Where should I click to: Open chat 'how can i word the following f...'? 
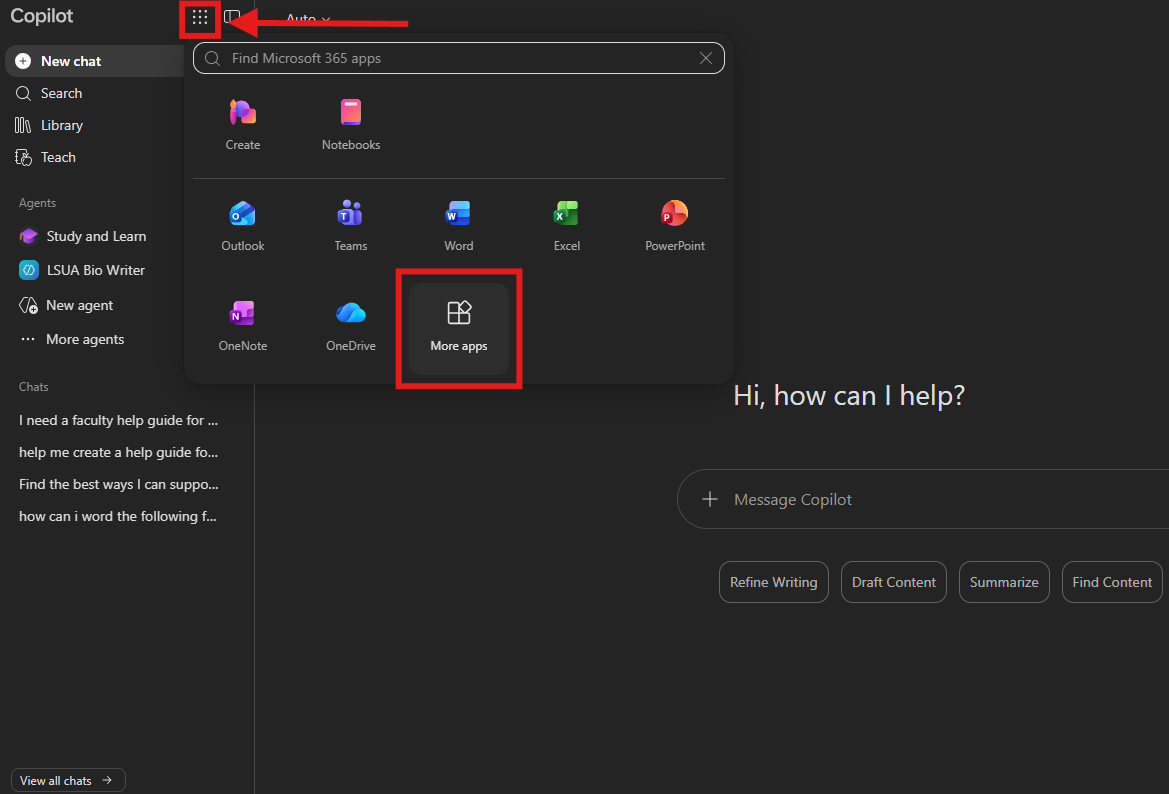(118, 517)
